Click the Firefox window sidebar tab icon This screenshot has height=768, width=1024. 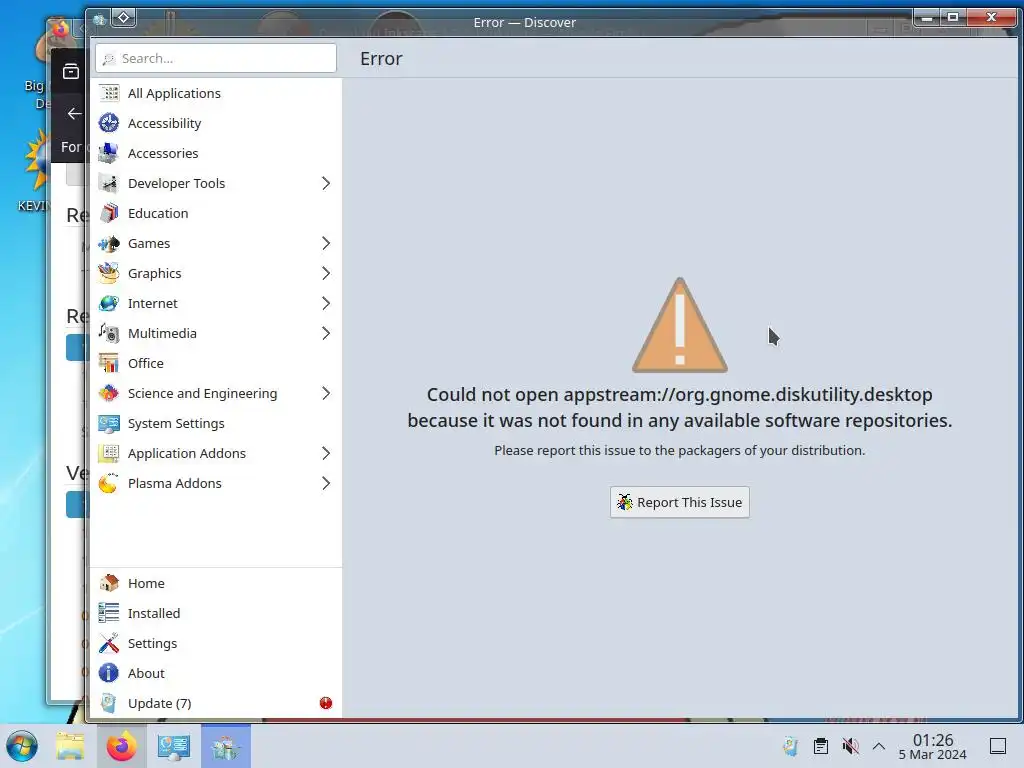(71, 71)
